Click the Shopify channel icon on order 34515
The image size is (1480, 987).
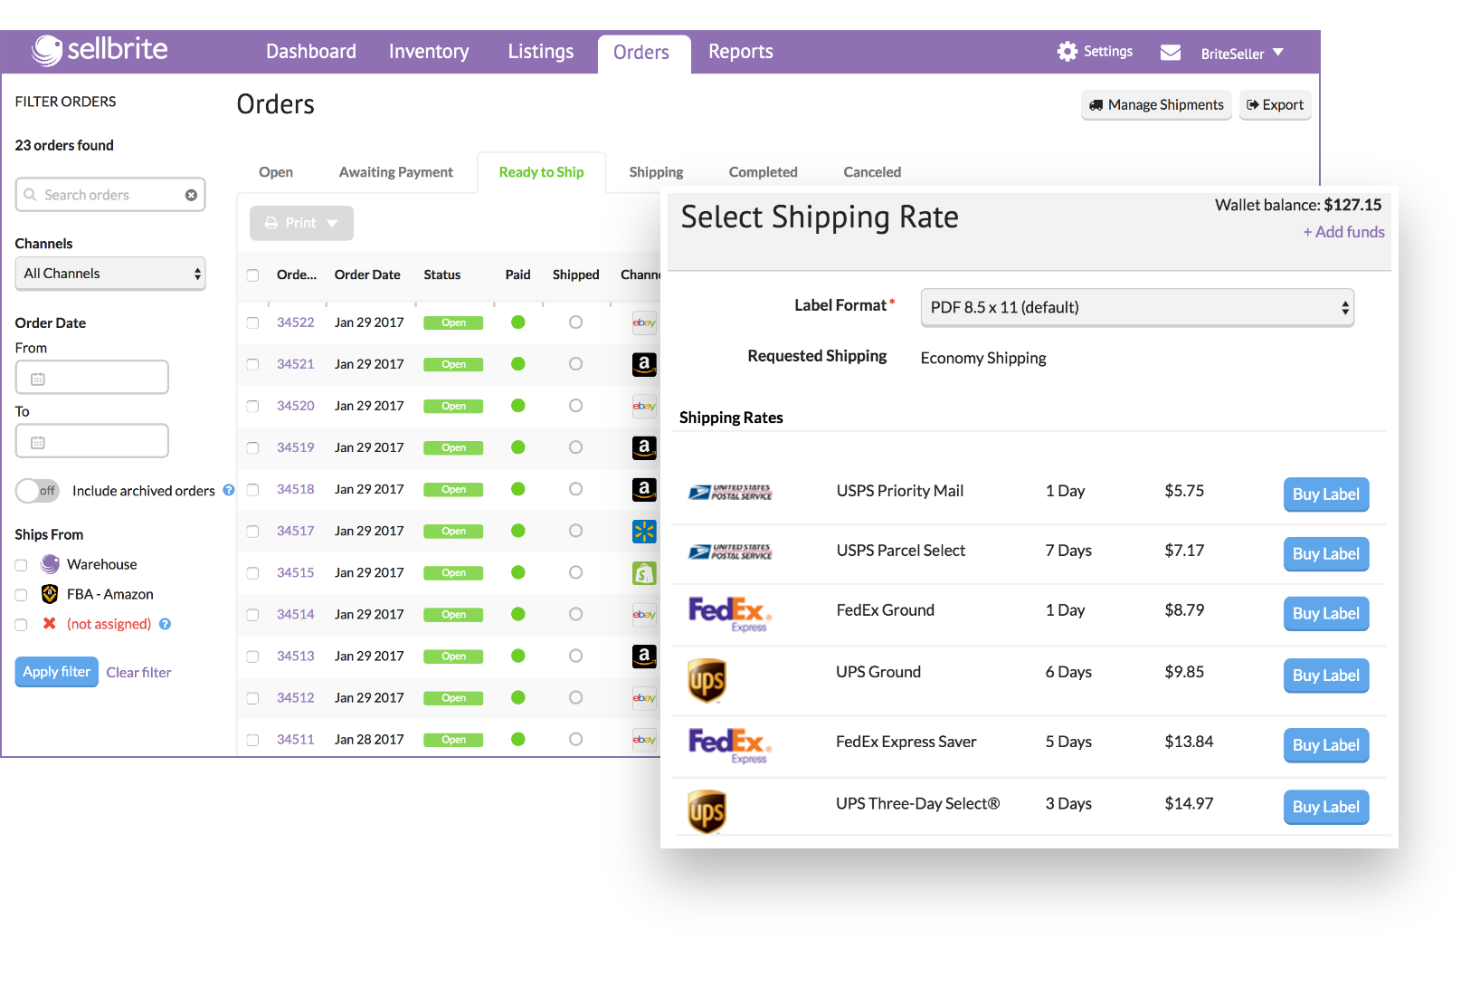pyautogui.click(x=645, y=572)
